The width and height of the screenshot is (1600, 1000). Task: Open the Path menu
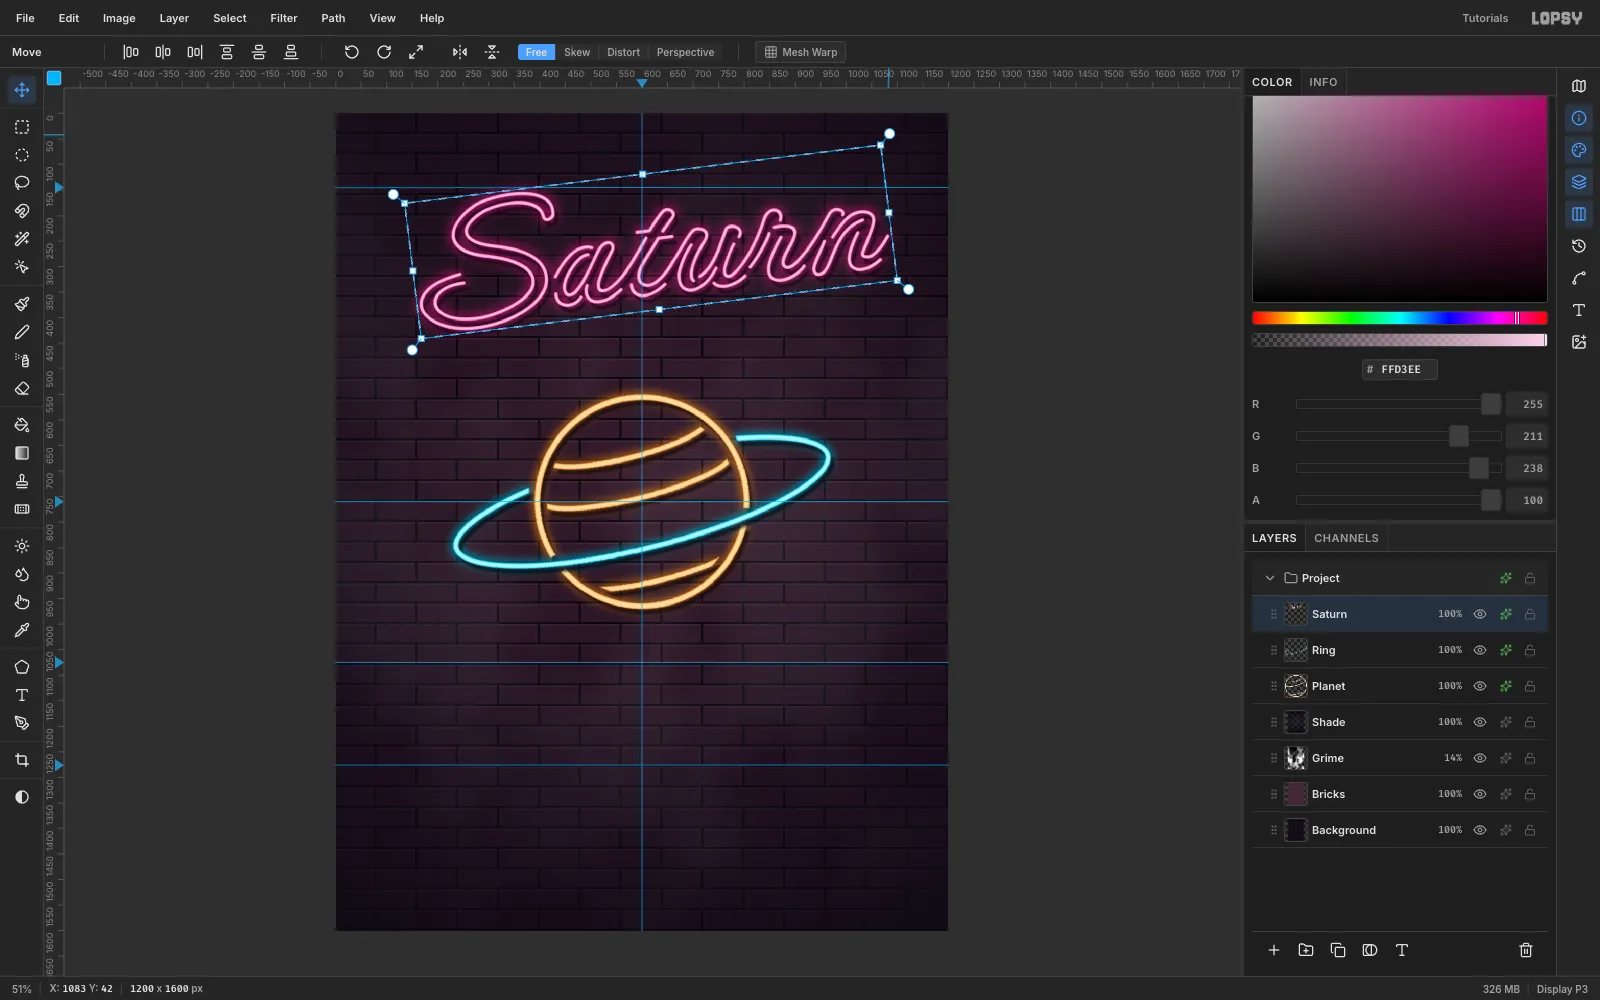(x=333, y=18)
